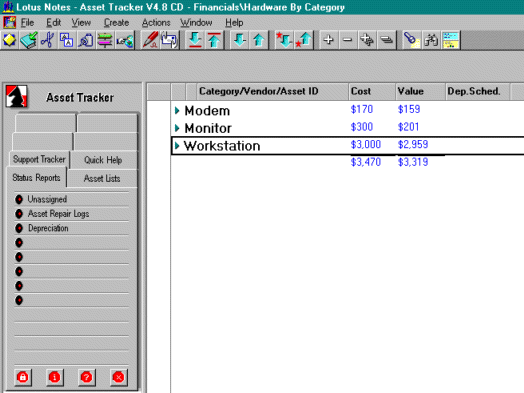Click the scissors cut icon
524x393 pixels.
pyautogui.click(x=47, y=40)
